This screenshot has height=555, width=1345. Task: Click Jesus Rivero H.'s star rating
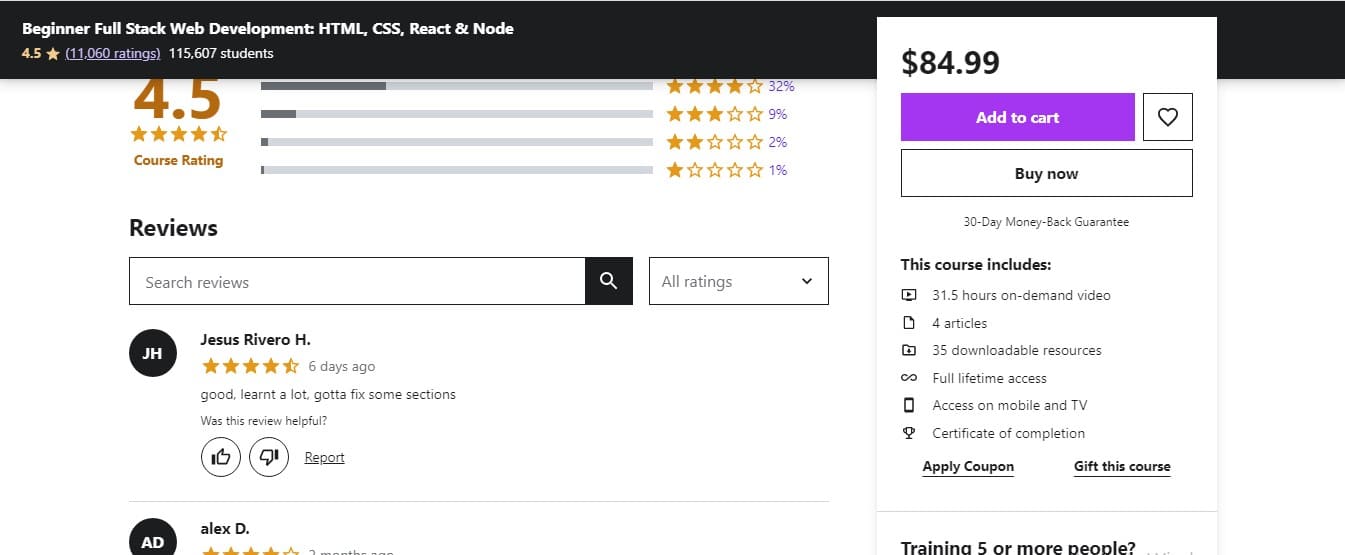250,366
